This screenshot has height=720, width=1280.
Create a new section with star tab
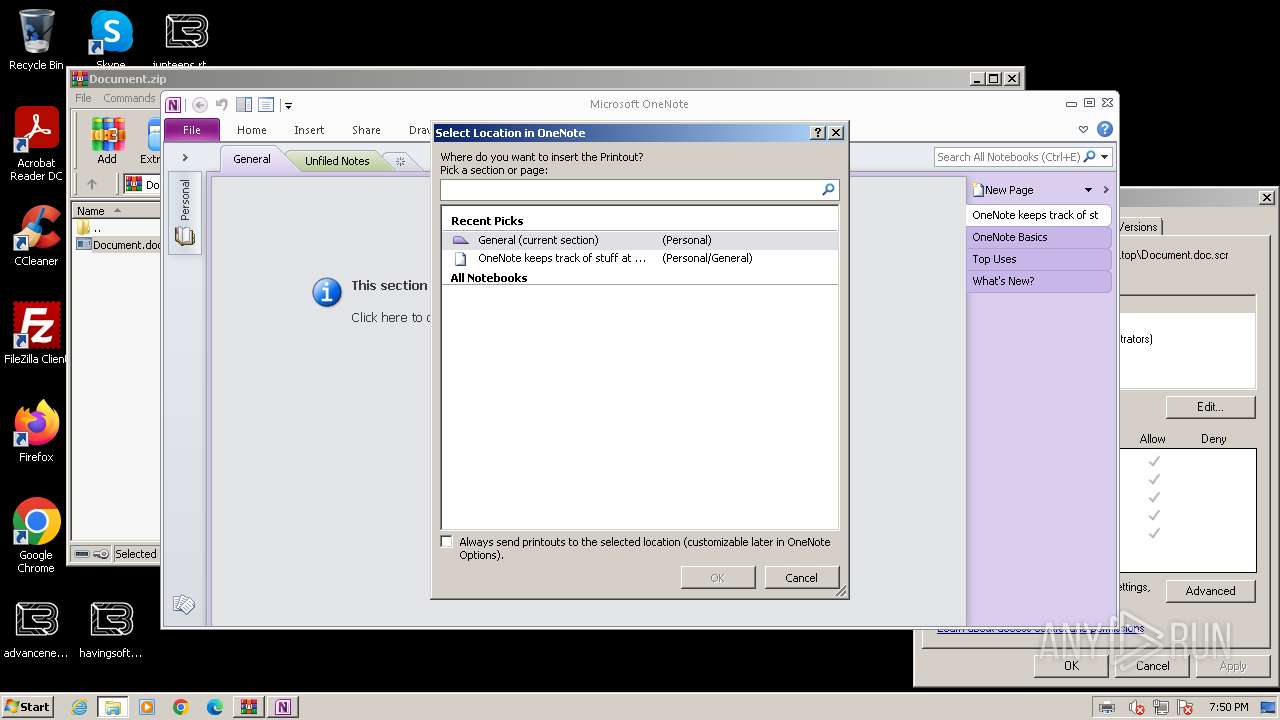click(x=400, y=161)
